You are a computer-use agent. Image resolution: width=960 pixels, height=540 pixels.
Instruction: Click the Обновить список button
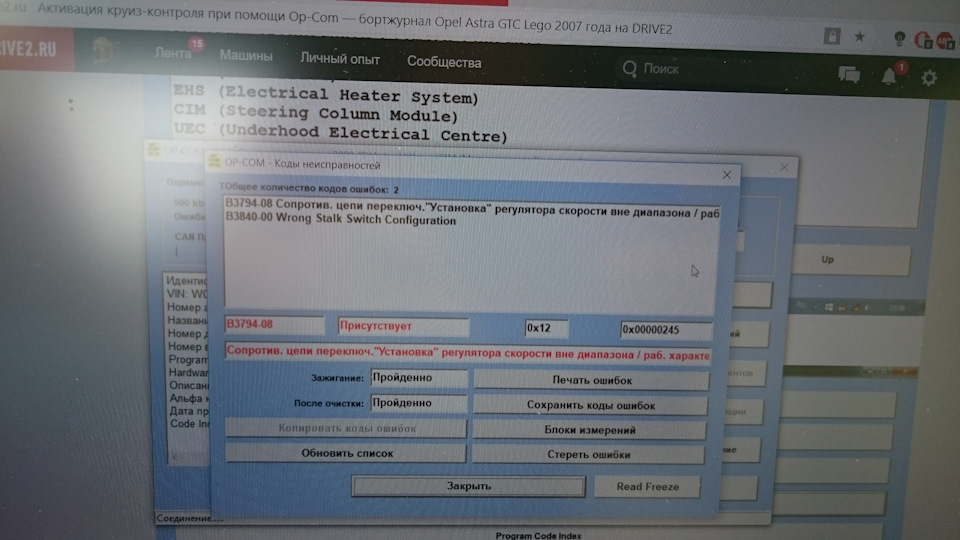tap(346, 453)
